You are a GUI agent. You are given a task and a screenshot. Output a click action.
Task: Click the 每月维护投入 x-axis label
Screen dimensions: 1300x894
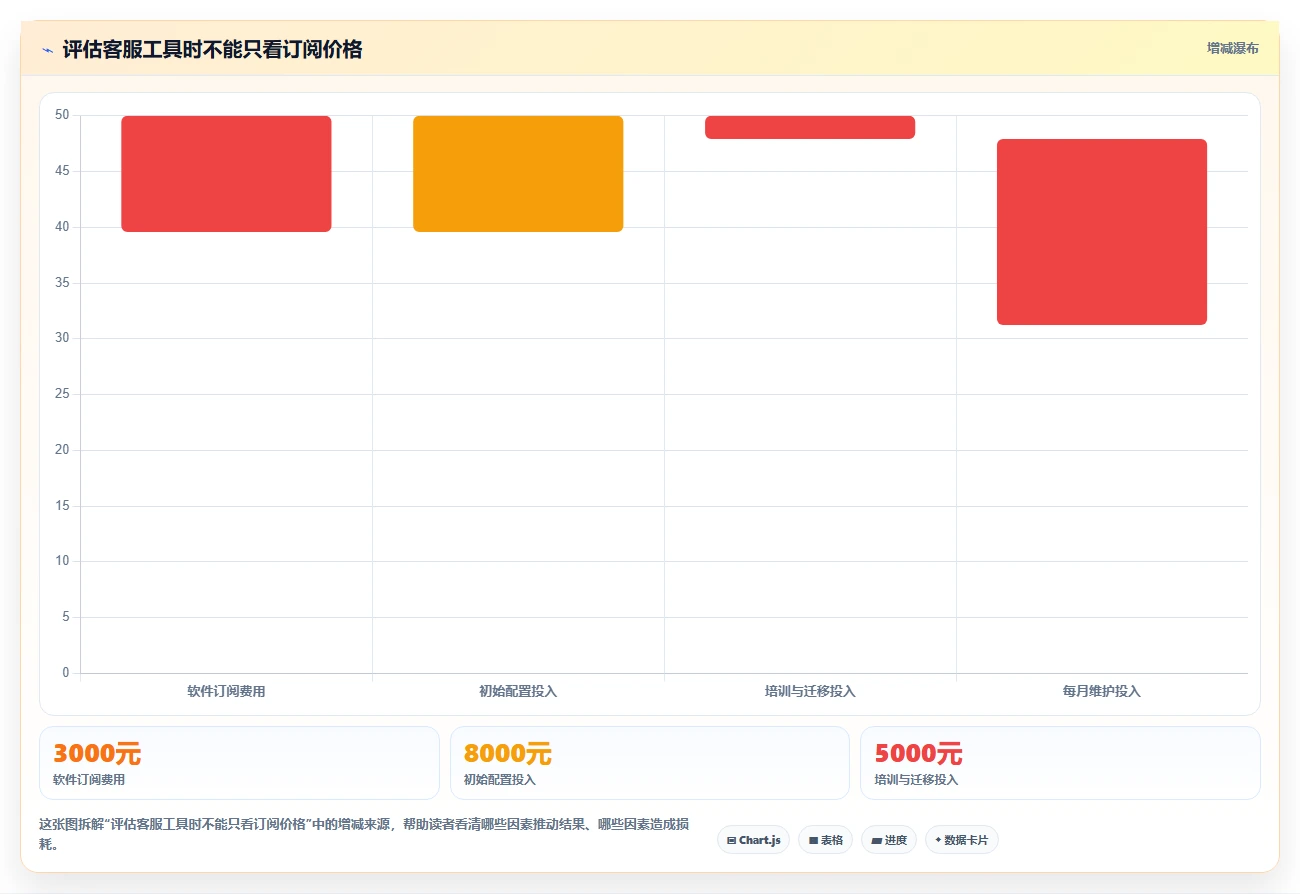click(x=1102, y=691)
